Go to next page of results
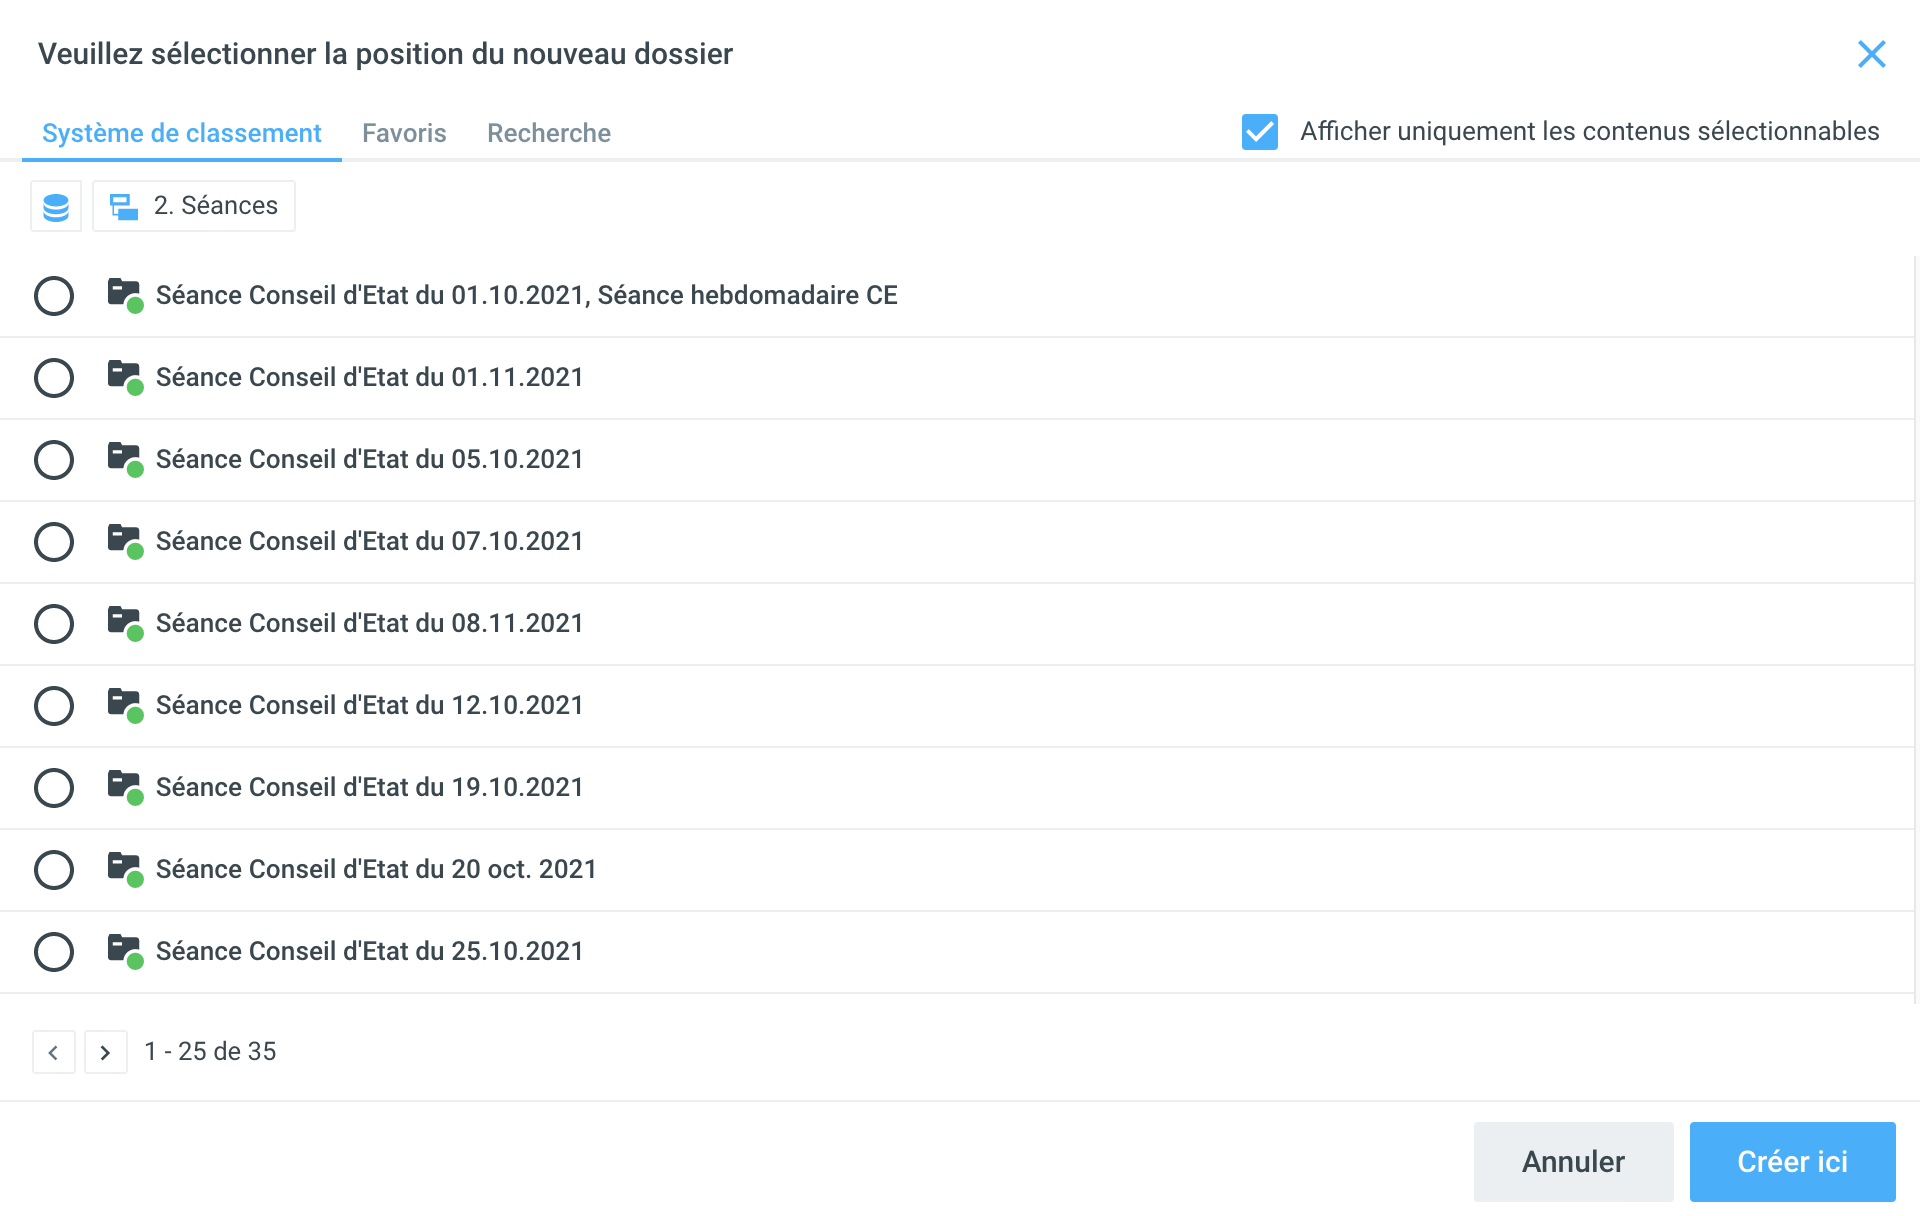Viewport: 1920px width, 1216px height. [x=106, y=1052]
